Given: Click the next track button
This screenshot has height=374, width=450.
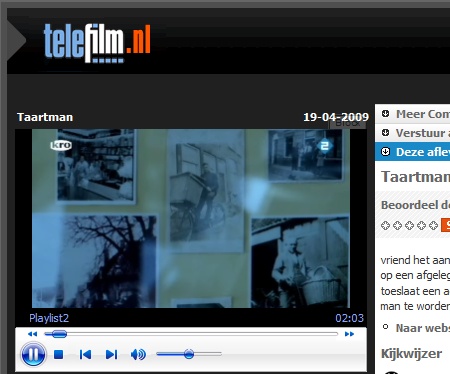Looking at the screenshot, I should pyautogui.click(x=111, y=354).
